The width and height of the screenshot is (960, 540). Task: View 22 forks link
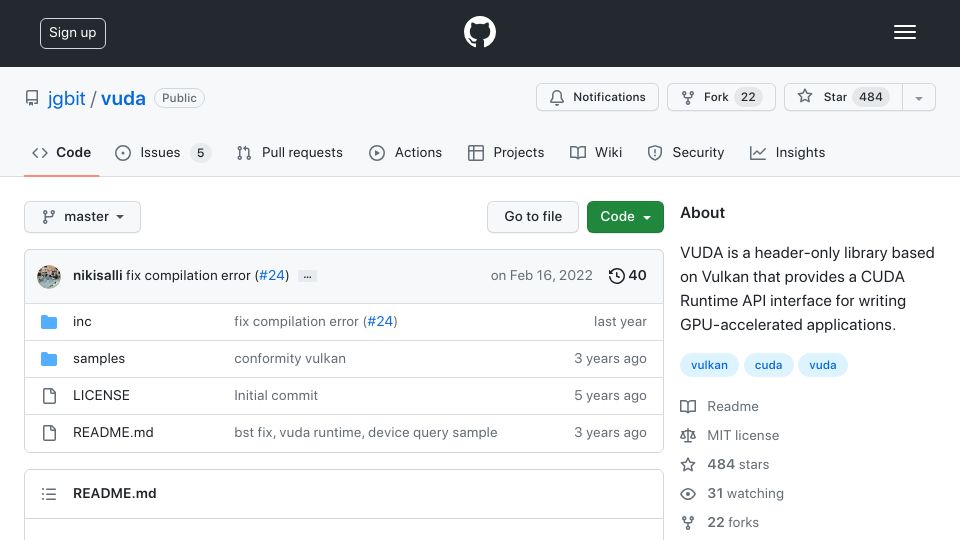point(720,522)
